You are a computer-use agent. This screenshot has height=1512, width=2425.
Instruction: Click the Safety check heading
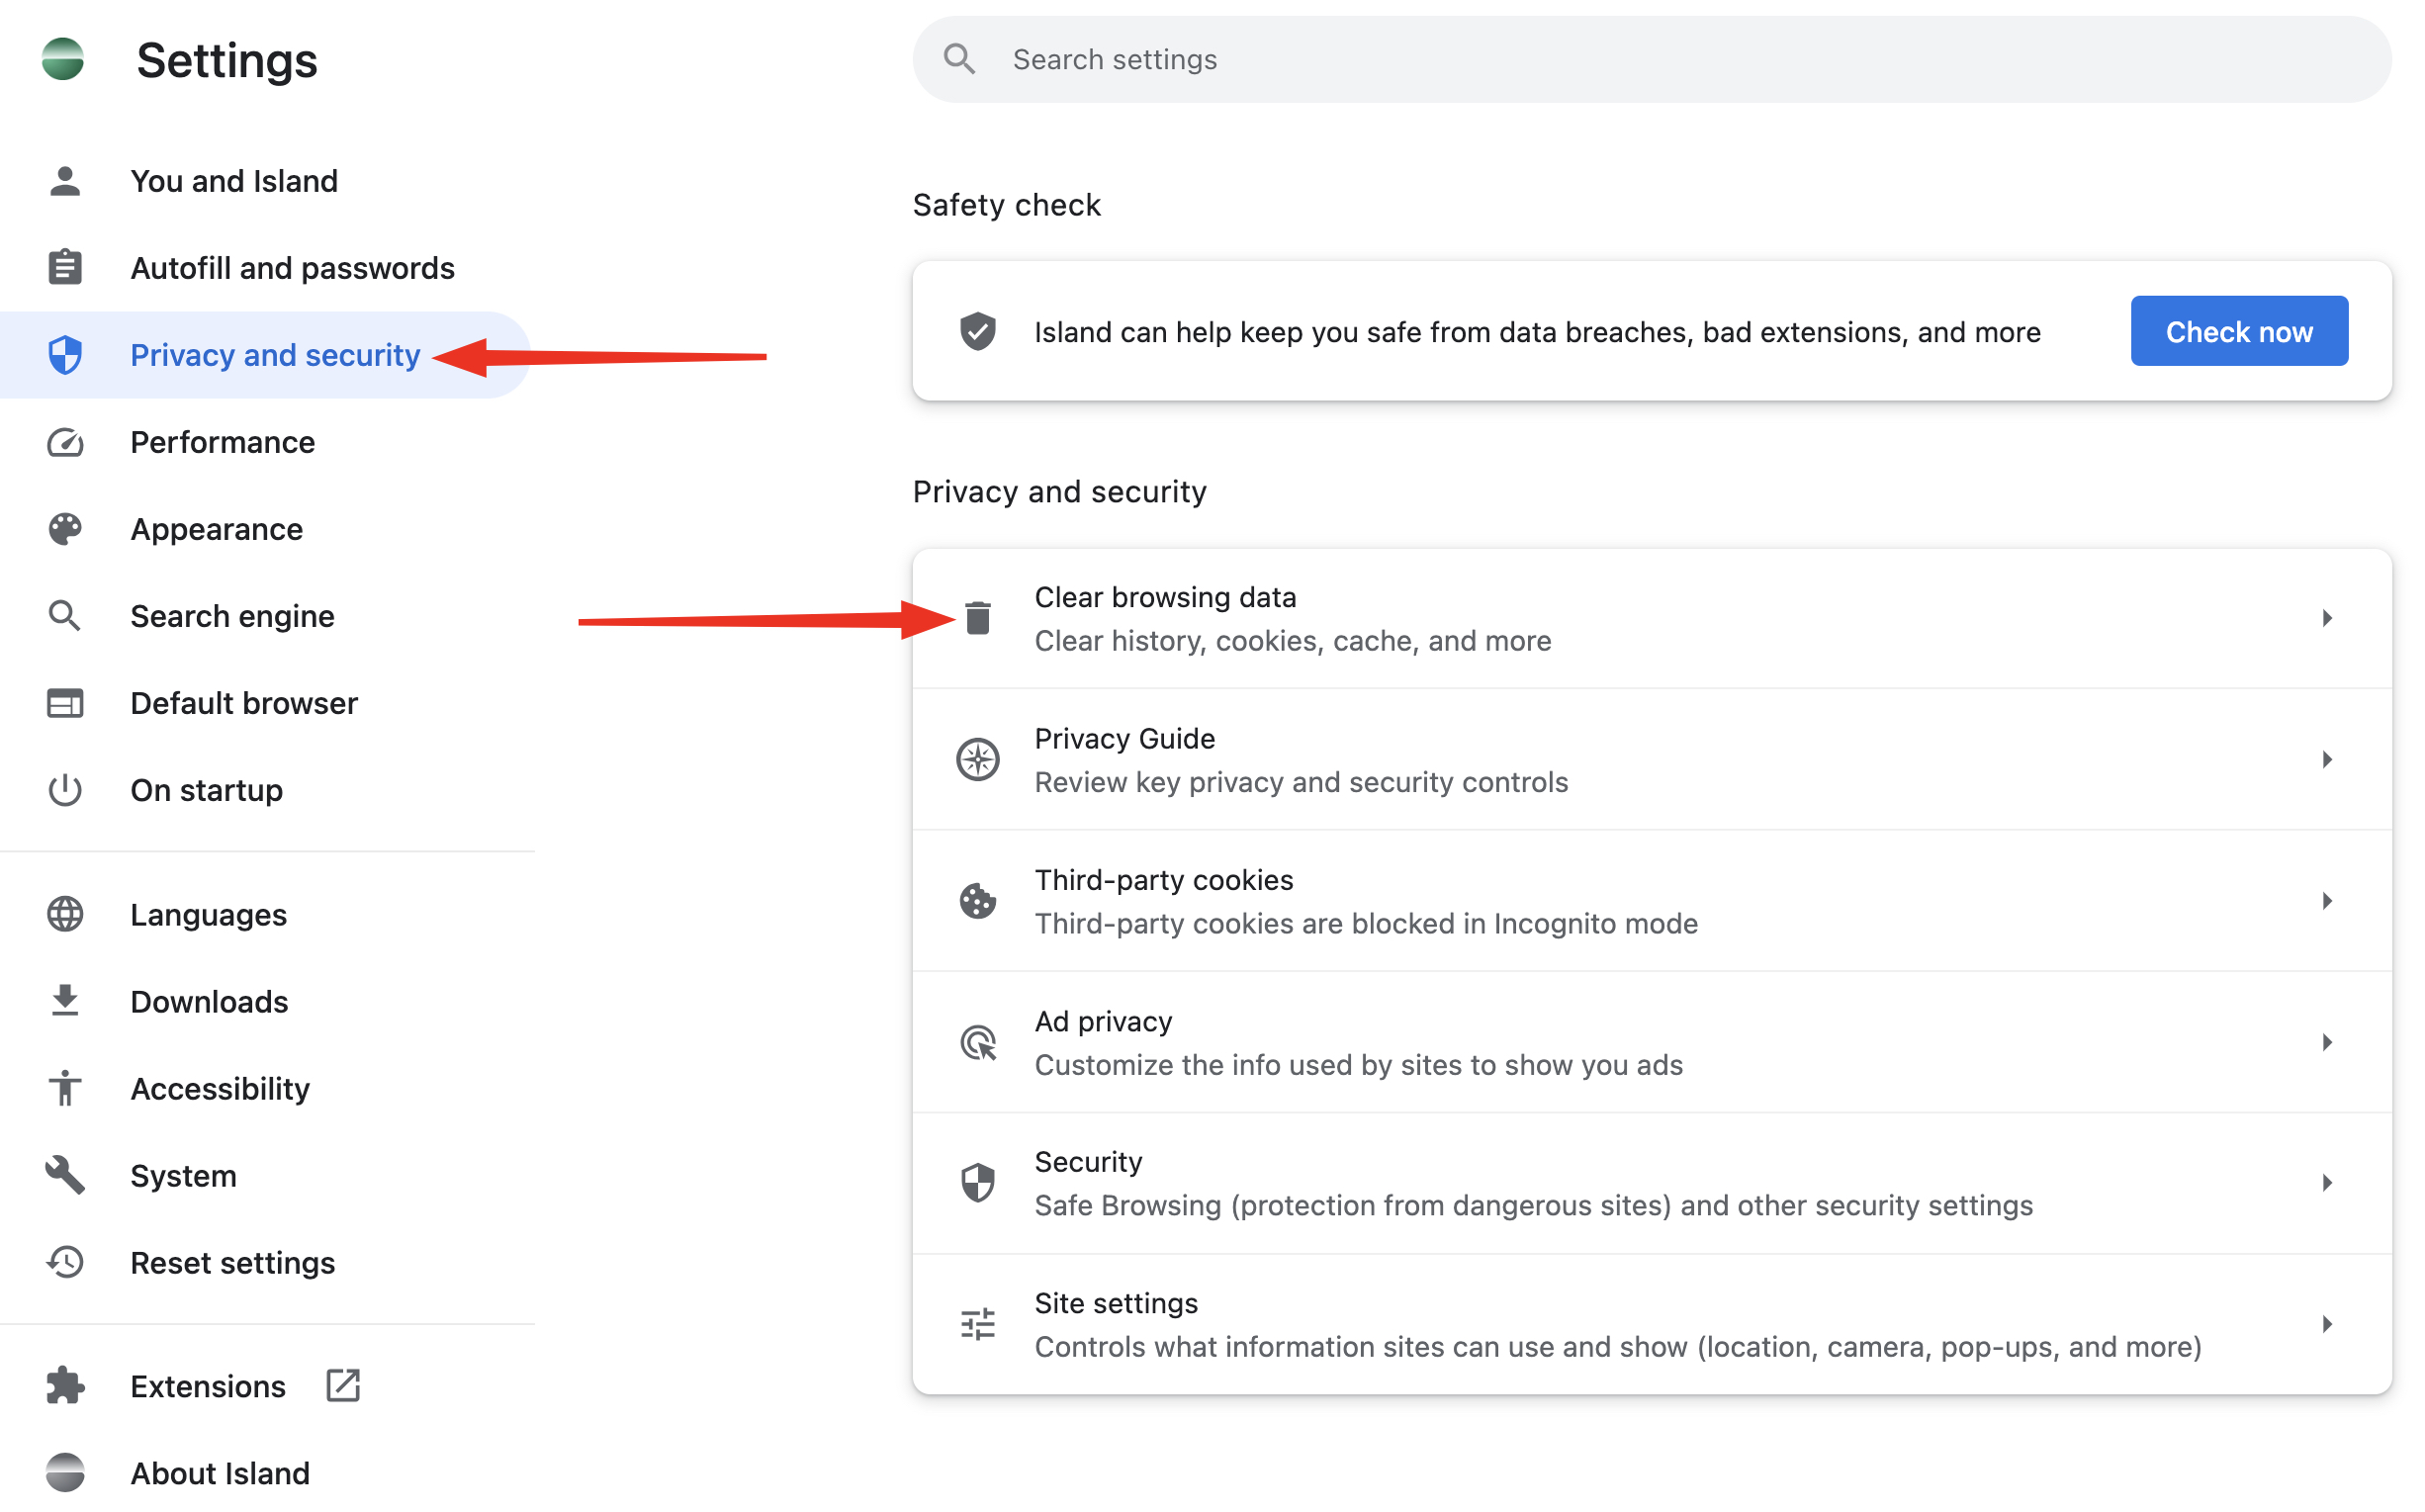(1006, 205)
